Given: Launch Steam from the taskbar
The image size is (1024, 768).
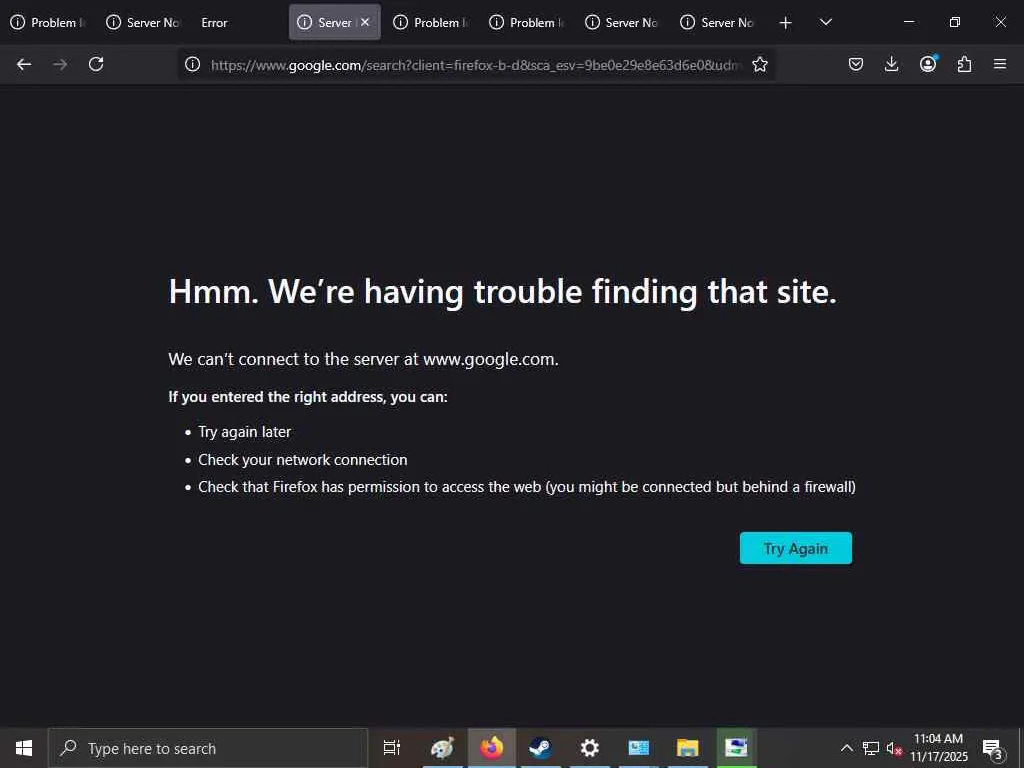Looking at the screenshot, I should pos(540,748).
